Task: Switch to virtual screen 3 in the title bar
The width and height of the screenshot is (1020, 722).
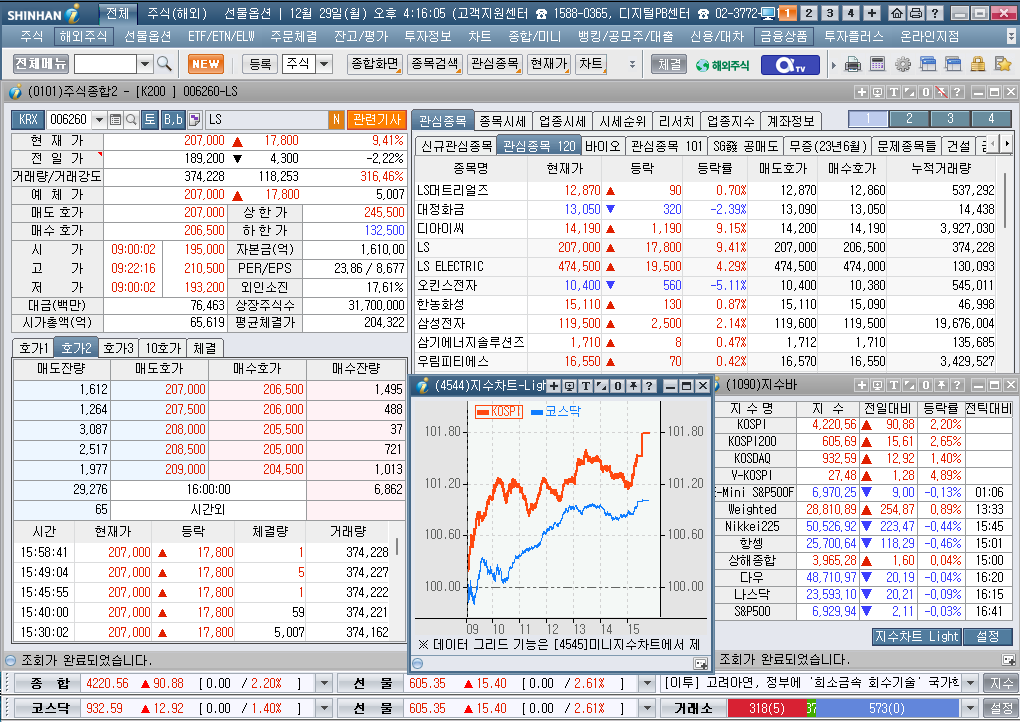Action: [830, 13]
